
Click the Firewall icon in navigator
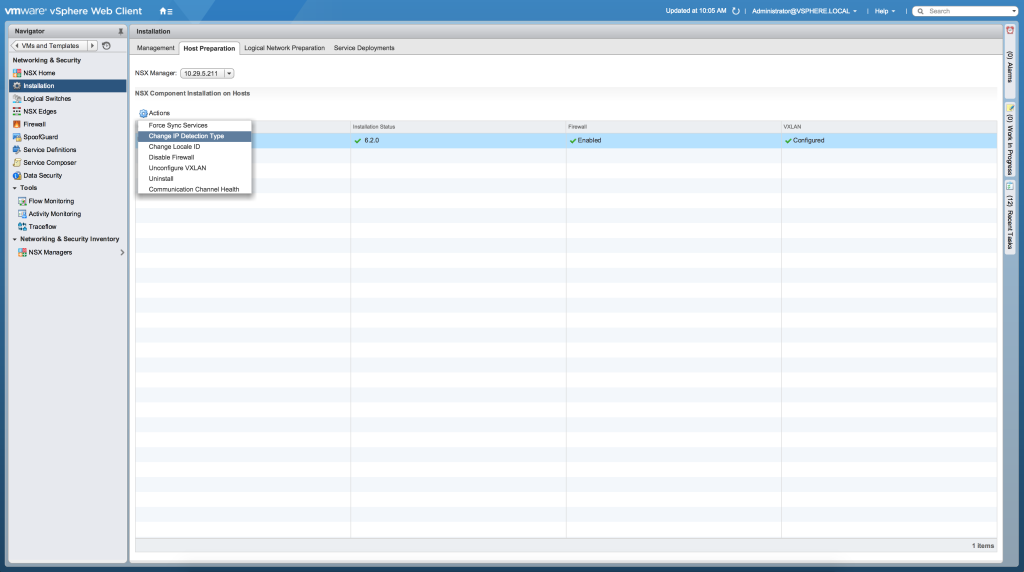click(17, 124)
